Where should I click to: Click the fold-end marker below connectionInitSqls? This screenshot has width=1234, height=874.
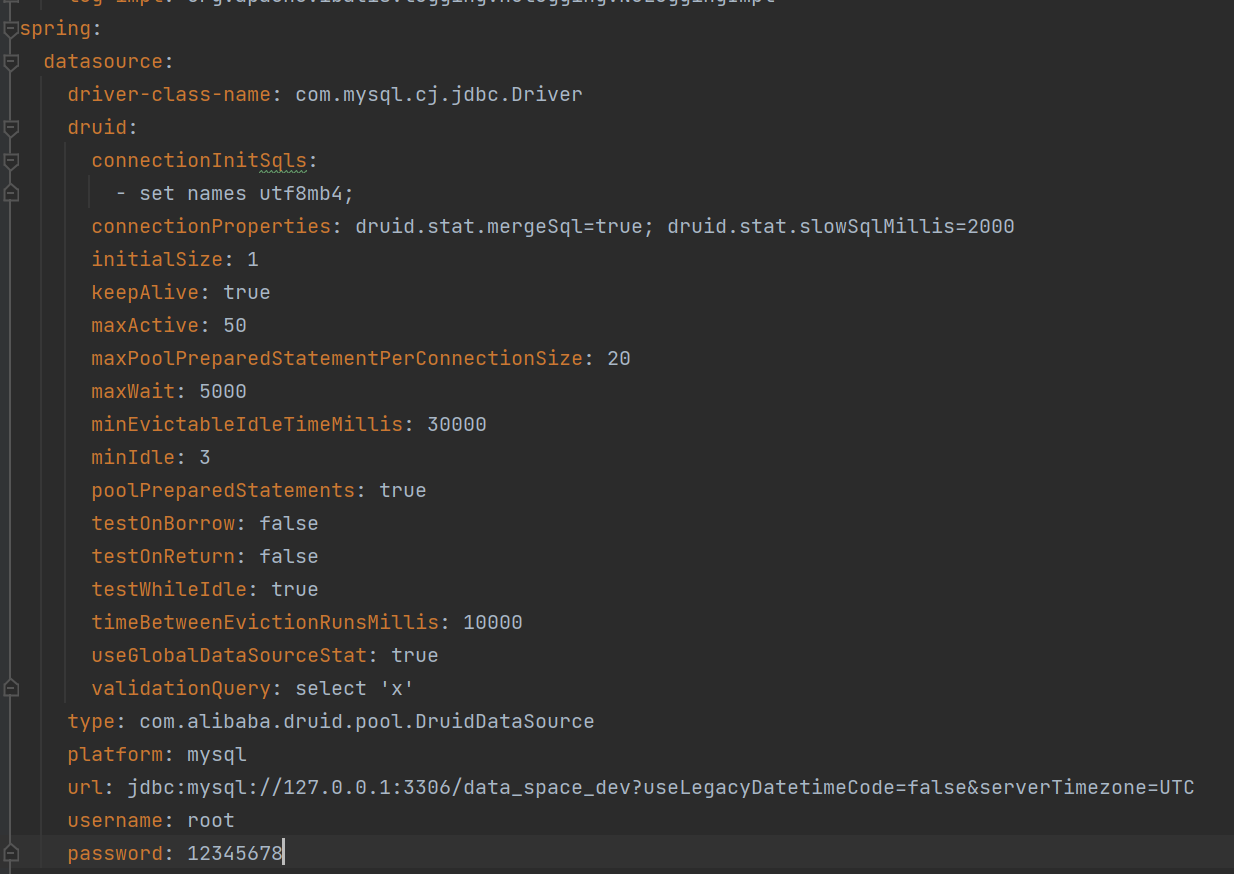click(x=10, y=193)
